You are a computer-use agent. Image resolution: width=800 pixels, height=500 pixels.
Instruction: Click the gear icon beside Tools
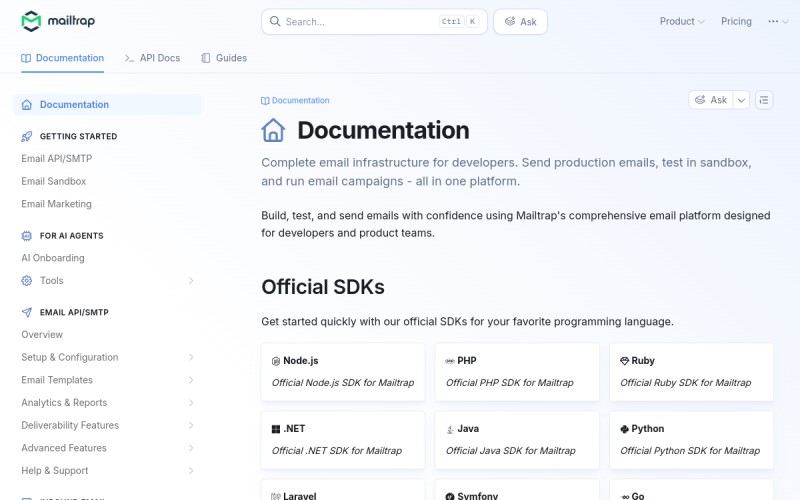click(x=27, y=281)
